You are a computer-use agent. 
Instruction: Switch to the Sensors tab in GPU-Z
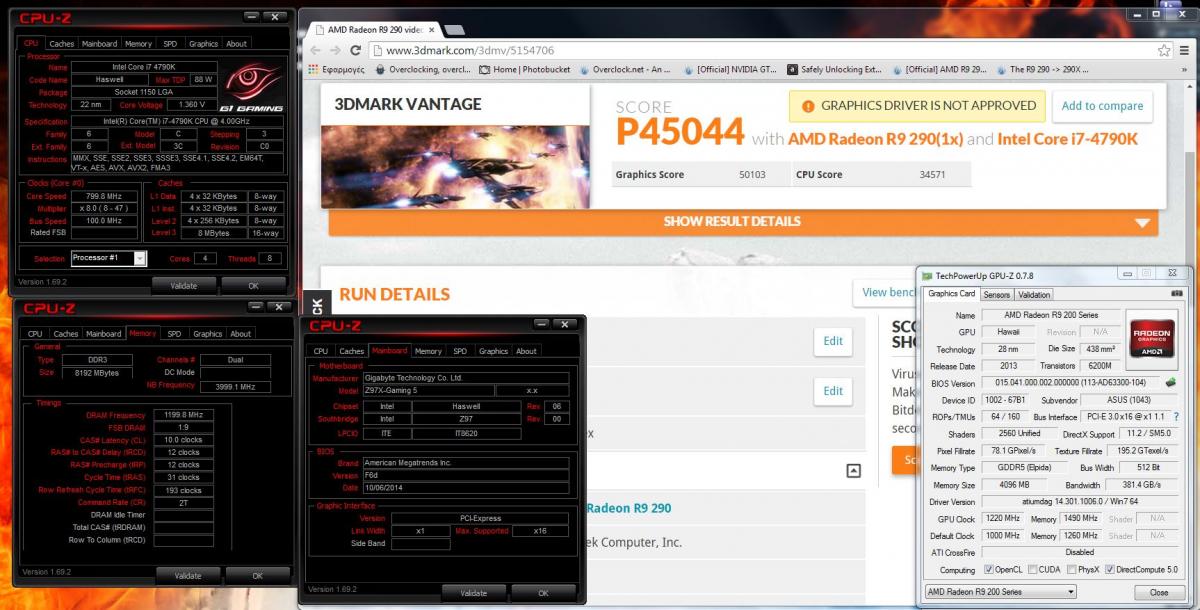coord(996,295)
